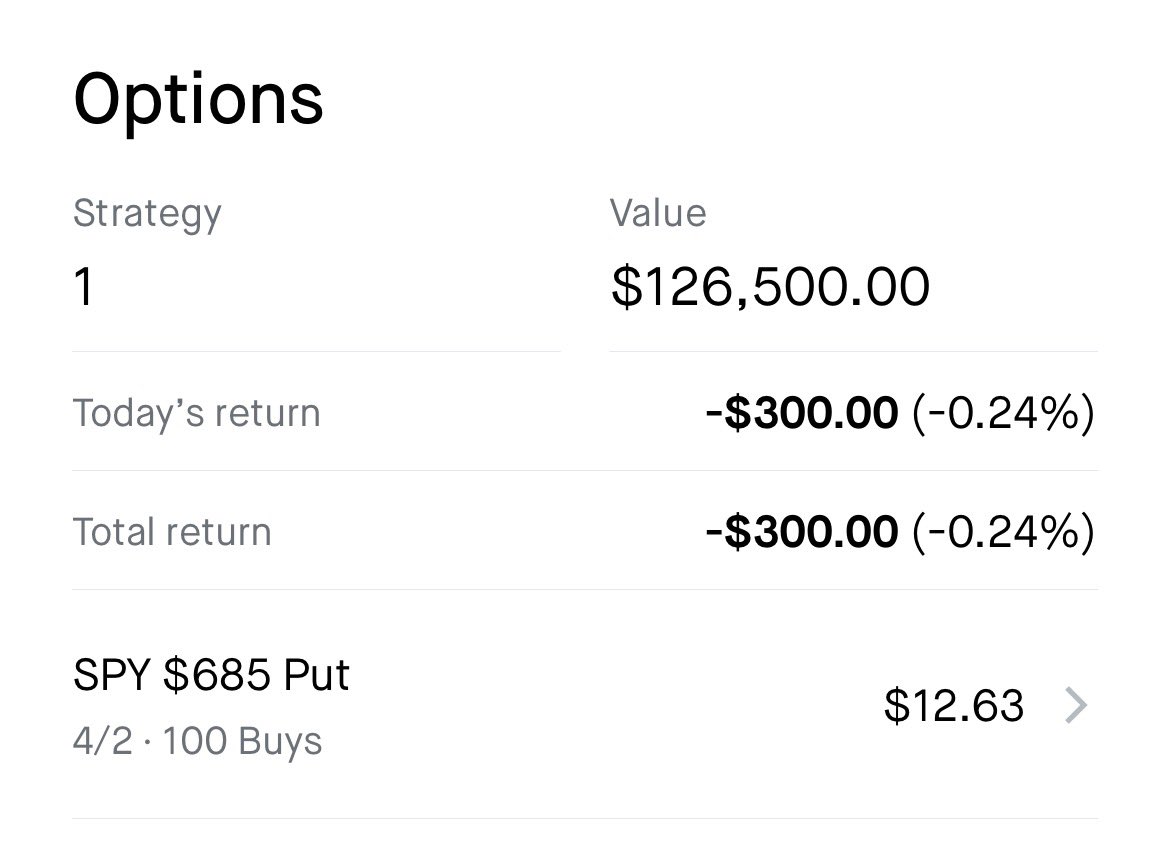
Task: Click Today's return (-0.24%) percentage
Action: click(x=1003, y=413)
